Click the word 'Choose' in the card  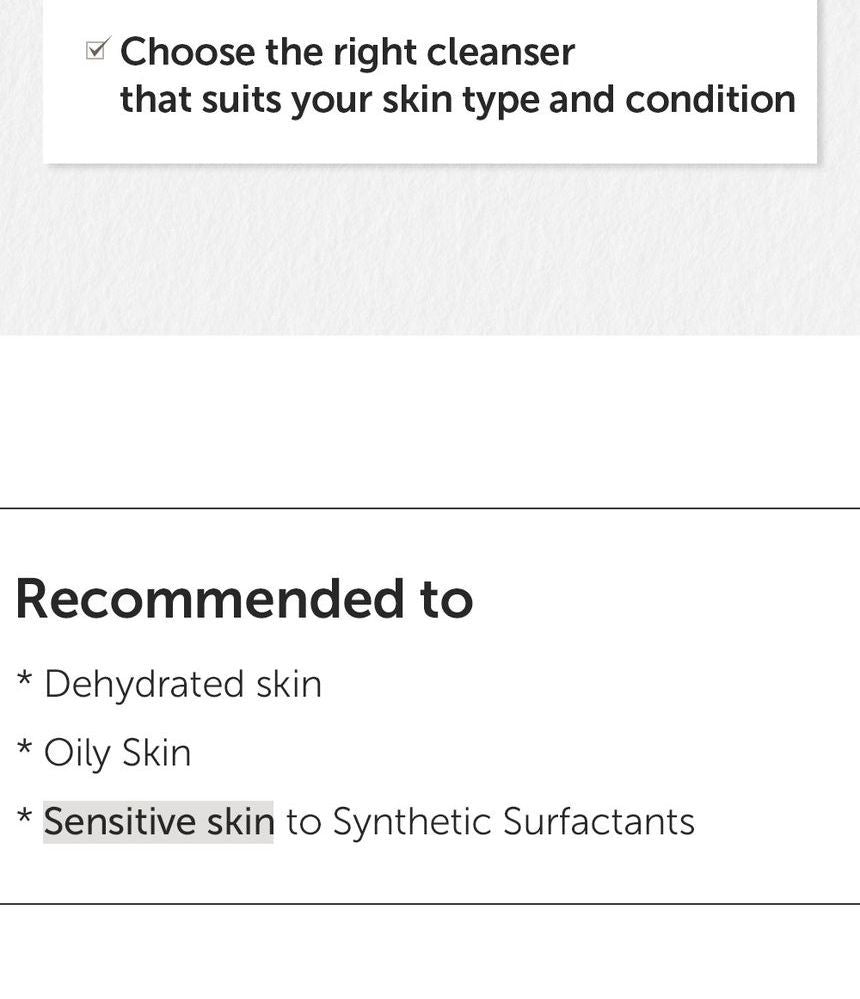pos(187,51)
